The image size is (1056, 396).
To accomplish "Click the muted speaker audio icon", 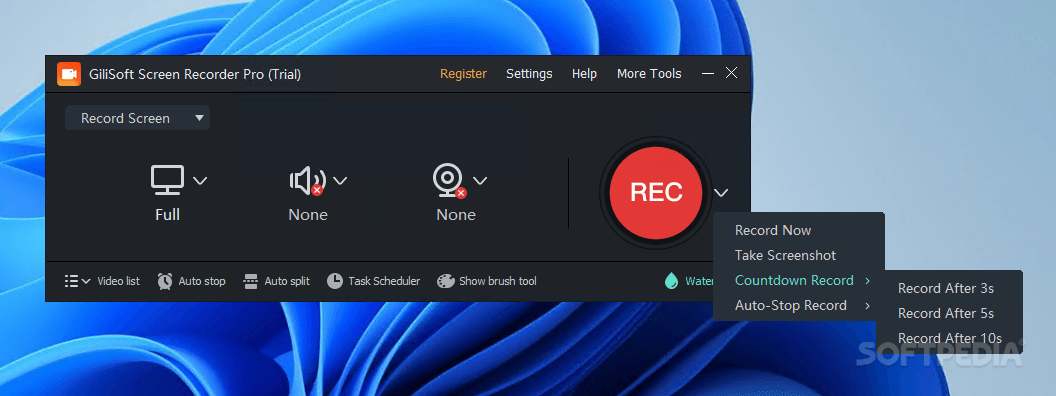I will pos(308,180).
